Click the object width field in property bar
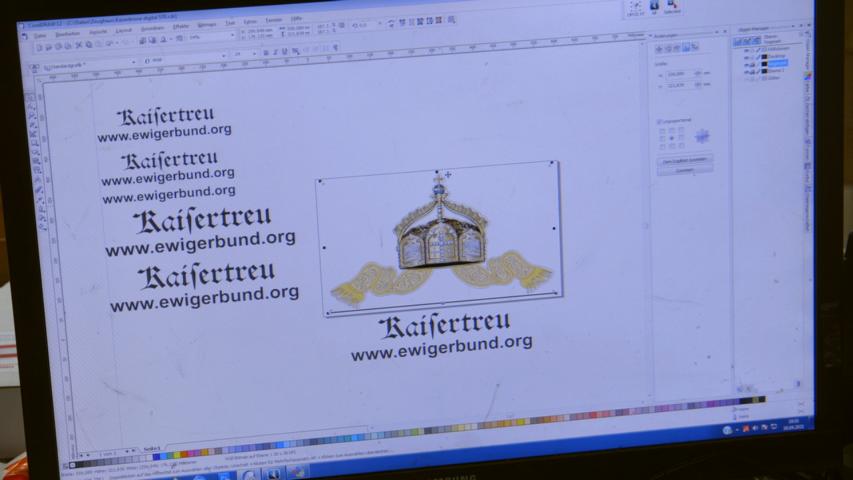 298,28
